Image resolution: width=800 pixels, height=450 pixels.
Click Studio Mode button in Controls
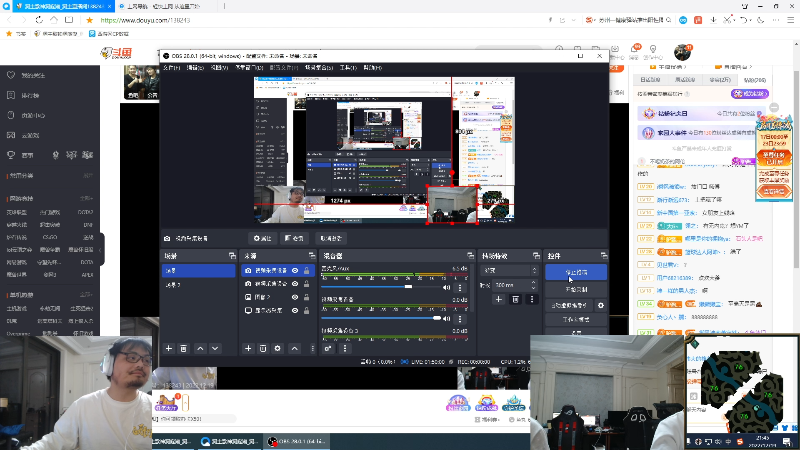576,319
